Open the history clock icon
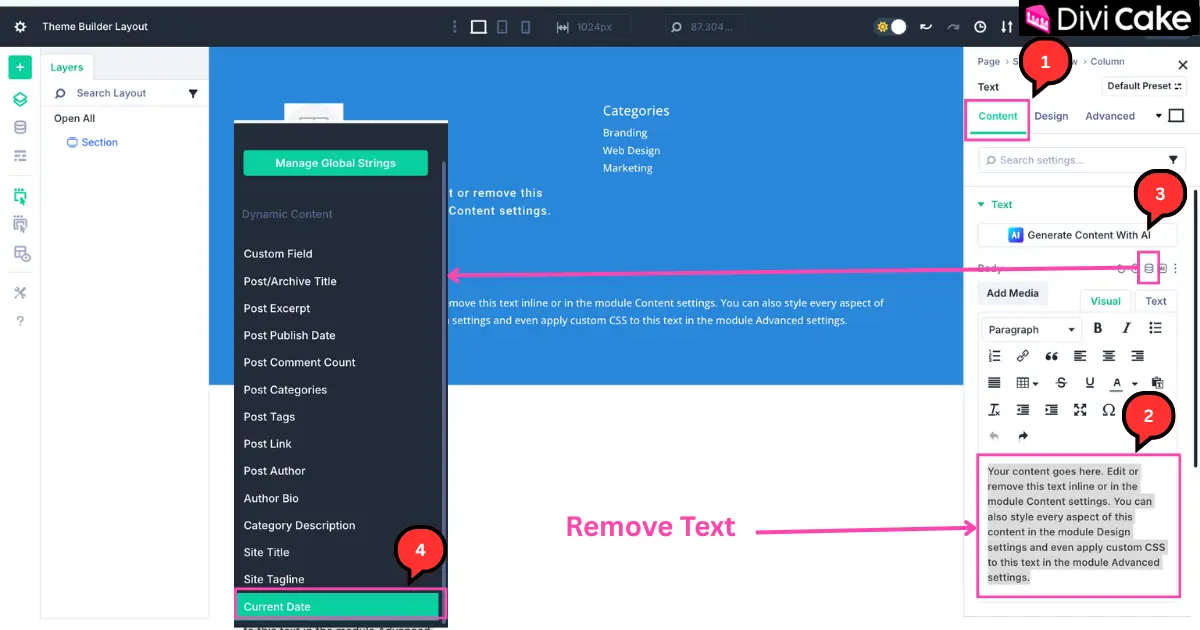 [980, 27]
